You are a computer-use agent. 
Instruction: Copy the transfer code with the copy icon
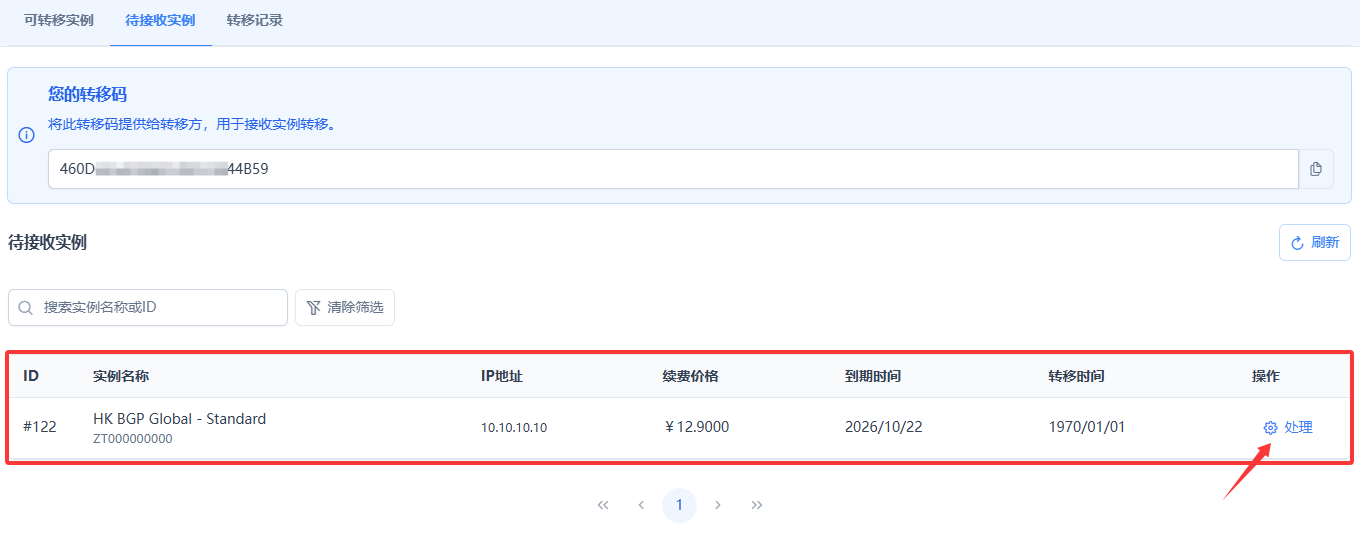point(1316,169)
